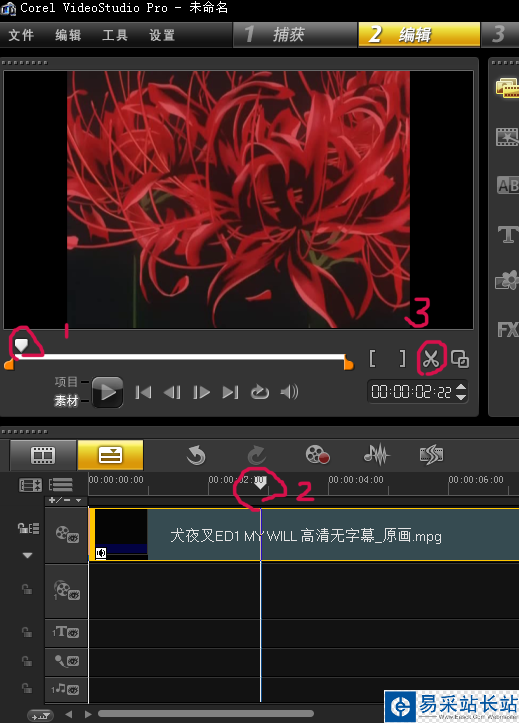Click the scissors split clip button
The image size is (519, 723).
(431, 358)
